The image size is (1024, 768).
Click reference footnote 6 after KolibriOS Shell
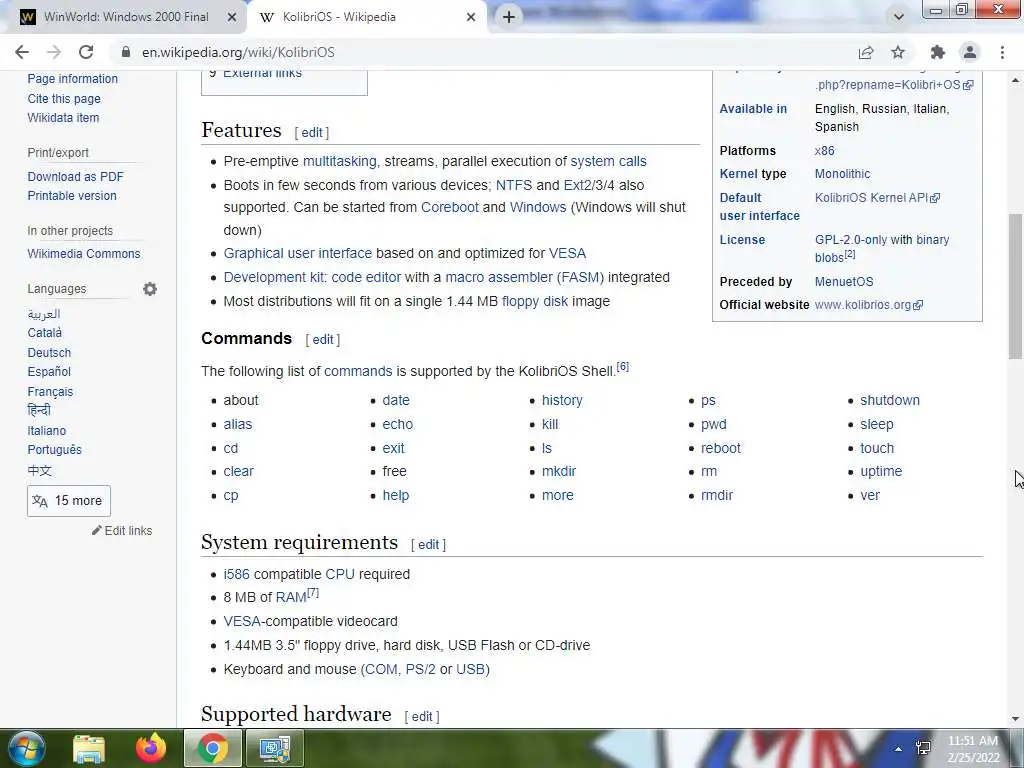[x=623, y=367]
